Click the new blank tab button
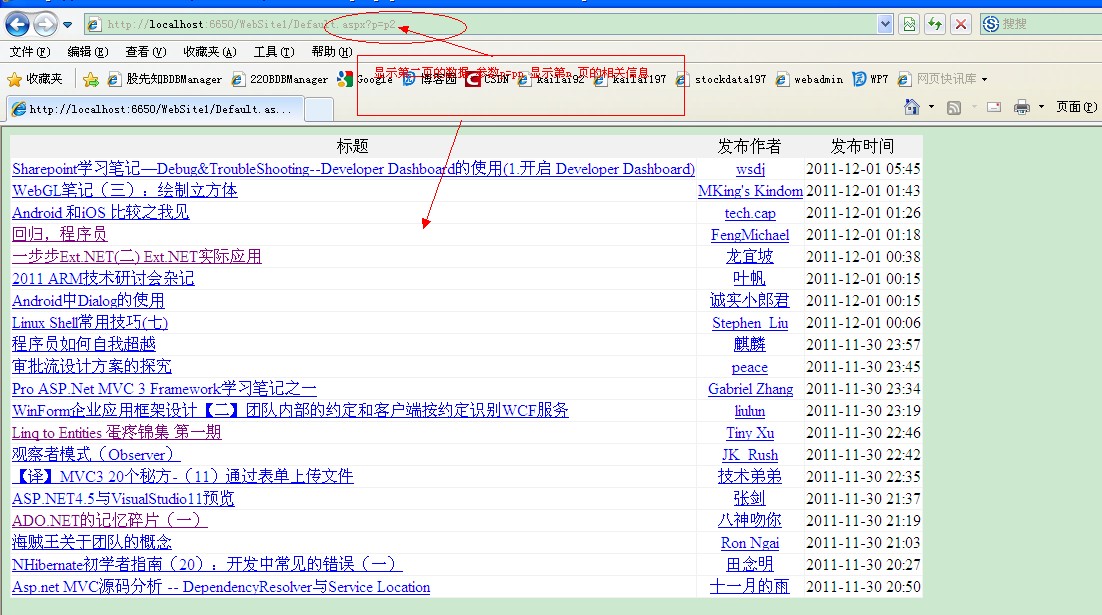This screenshot has height=615, width=1102. tap(318, 109)
